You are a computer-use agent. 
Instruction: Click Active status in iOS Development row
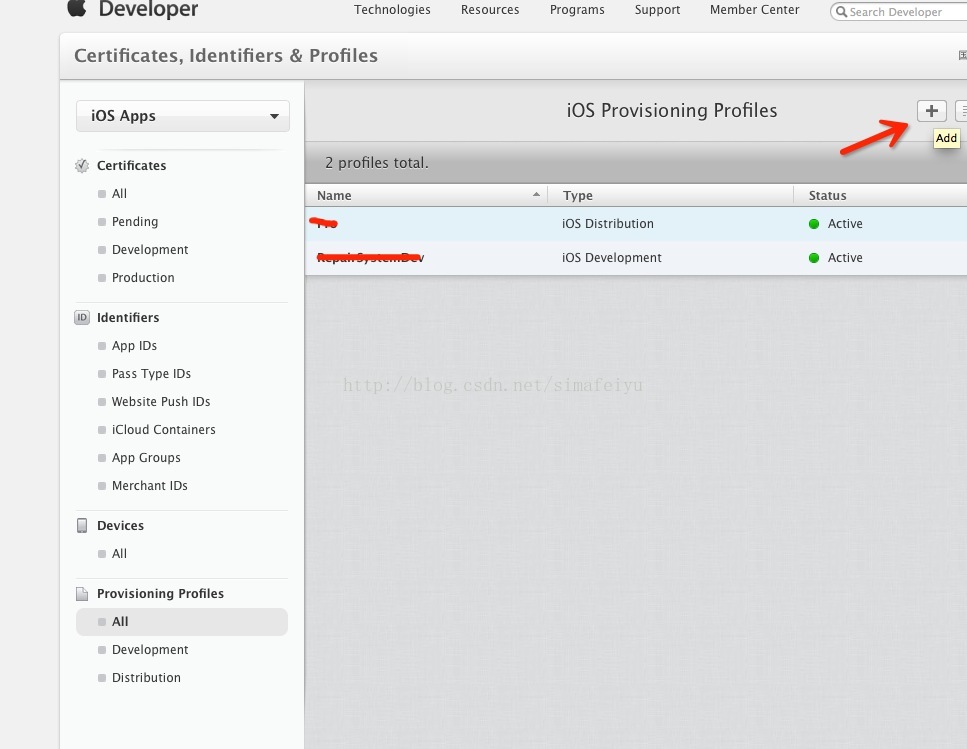(845, 258)
